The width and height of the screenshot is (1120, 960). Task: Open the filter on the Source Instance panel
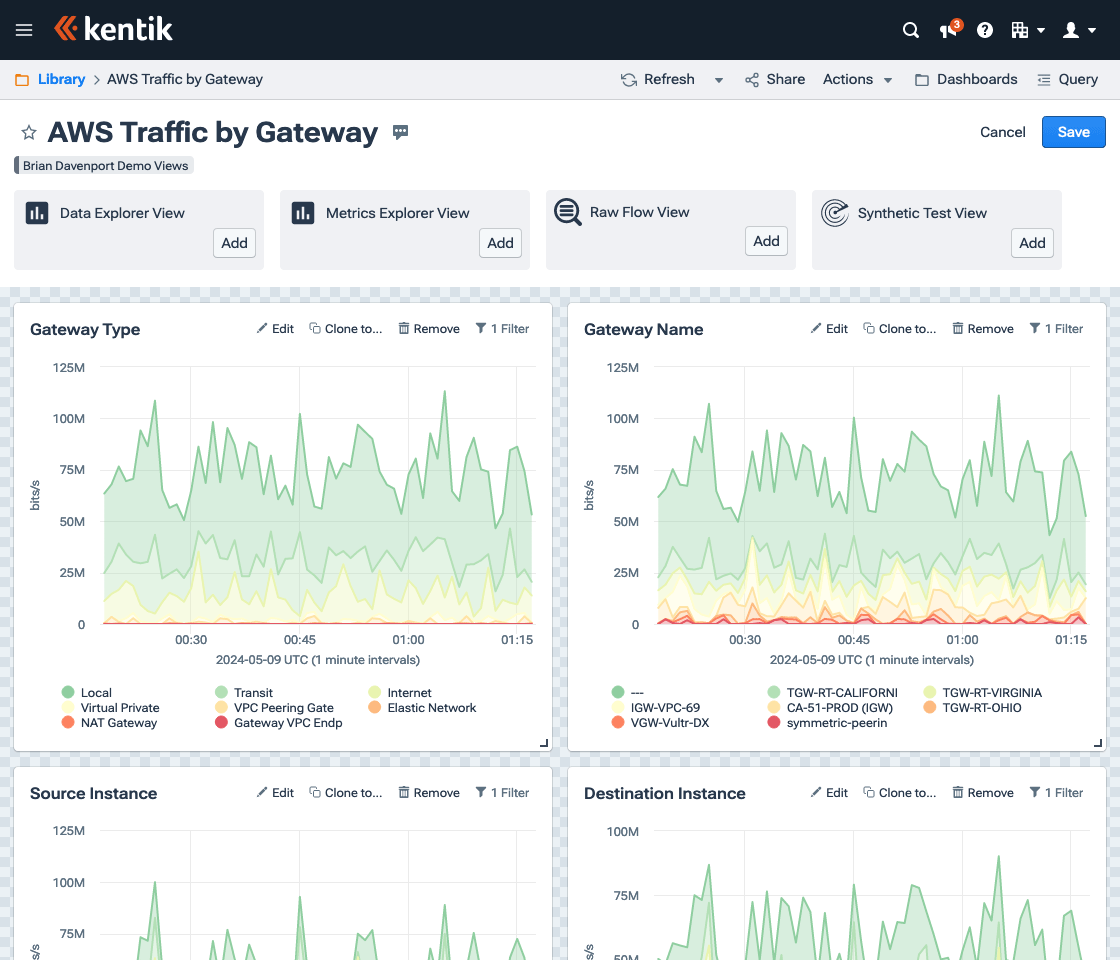pyautogui.click(x=502, y=792)
